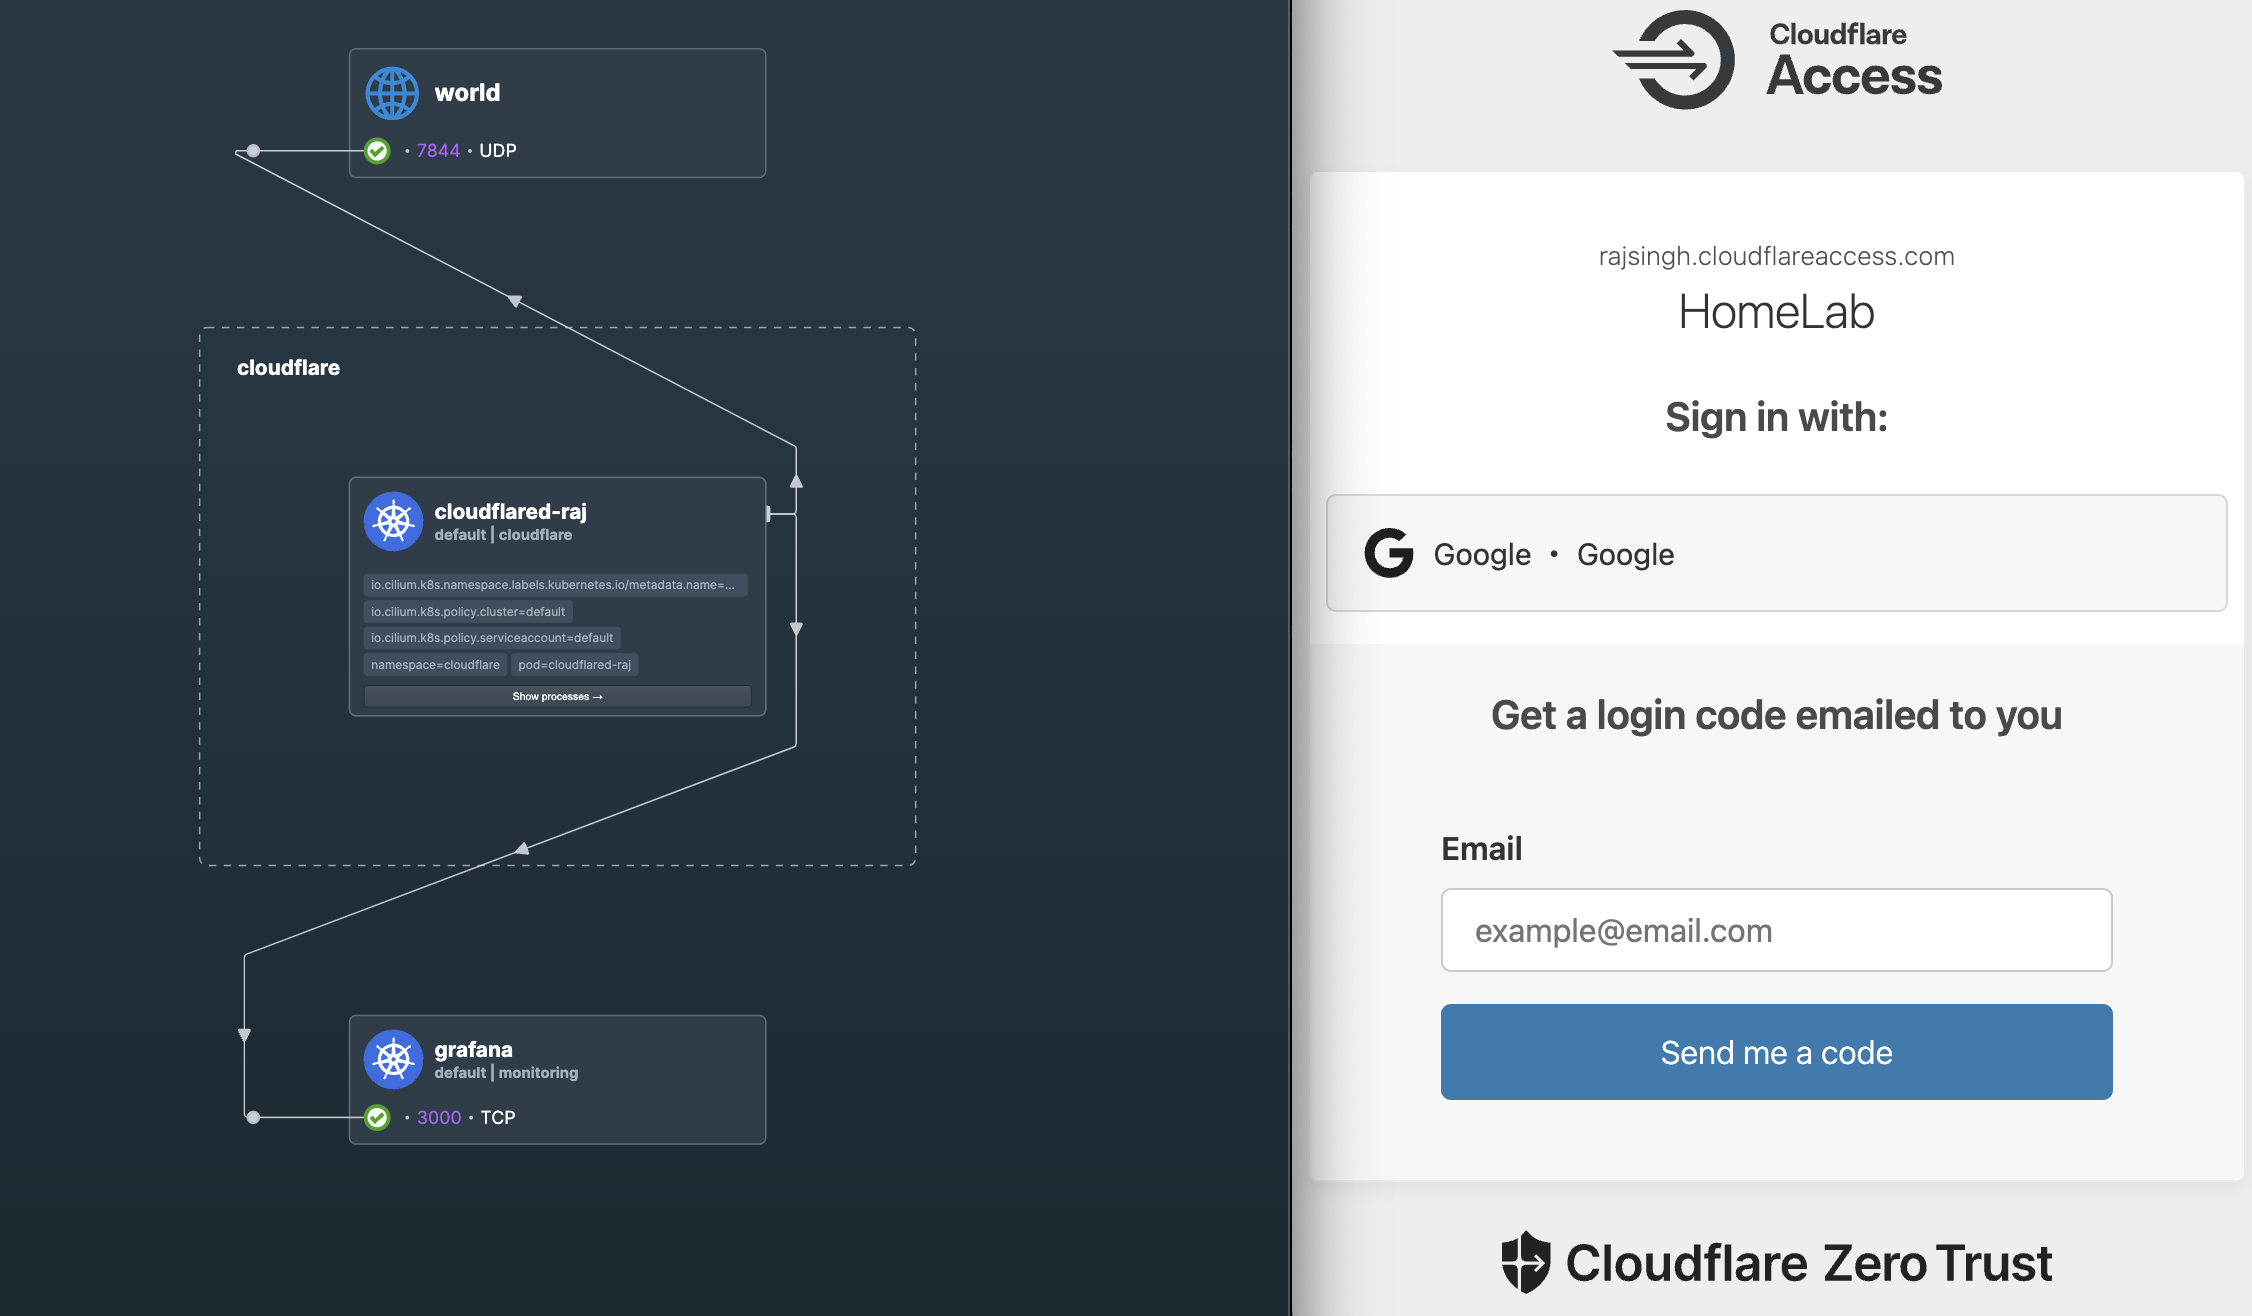Click default | monitoring subtitle on grafana

click(x=506, y=1073)
